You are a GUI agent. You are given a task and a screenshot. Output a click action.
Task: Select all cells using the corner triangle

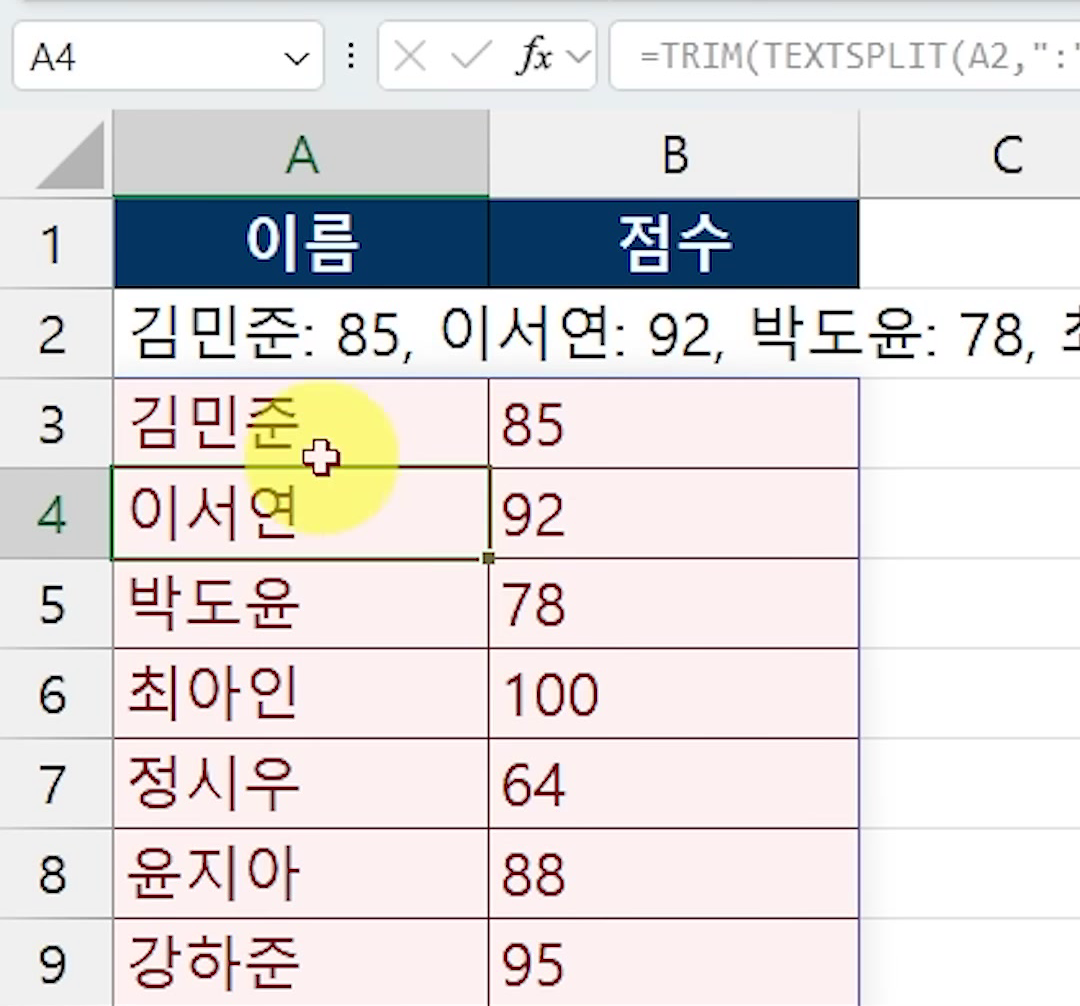coord(72,157)
